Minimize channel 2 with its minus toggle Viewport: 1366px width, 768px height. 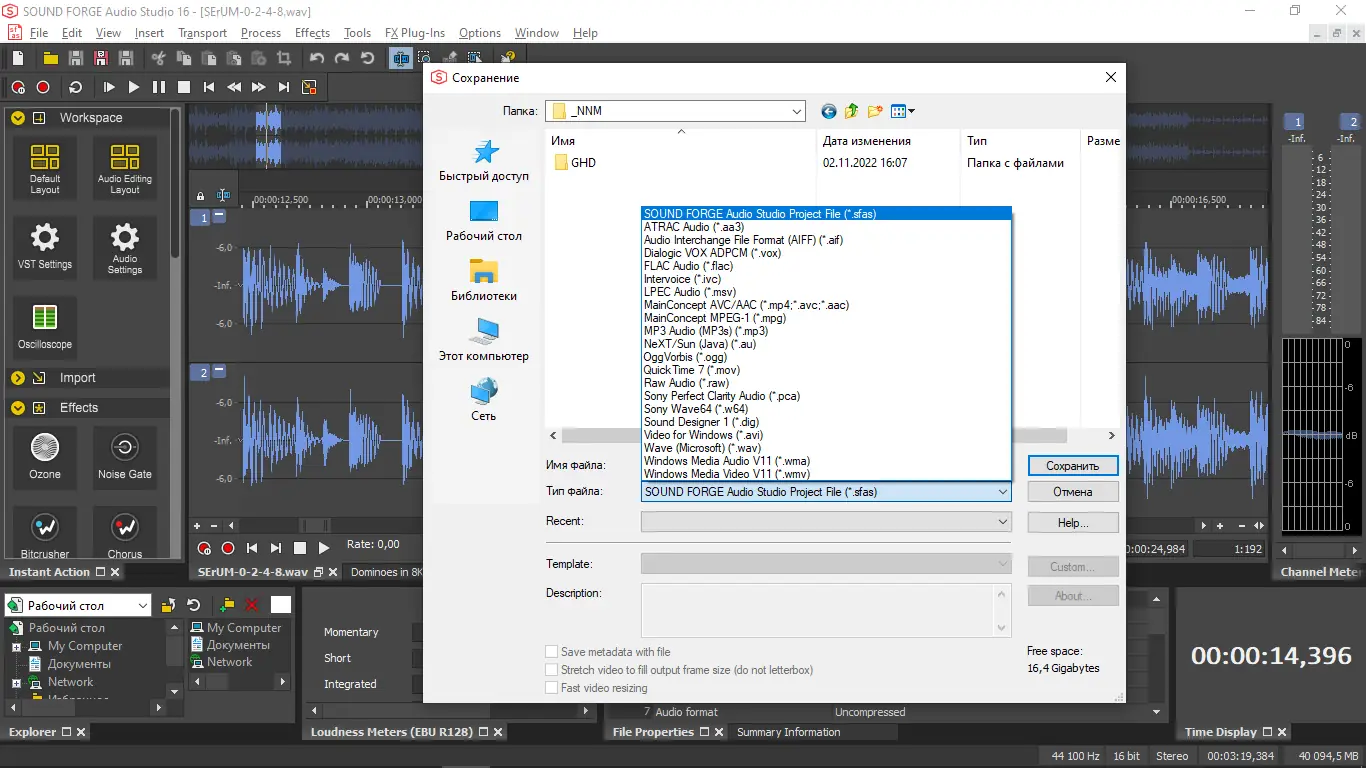click(x=220, y=372)
